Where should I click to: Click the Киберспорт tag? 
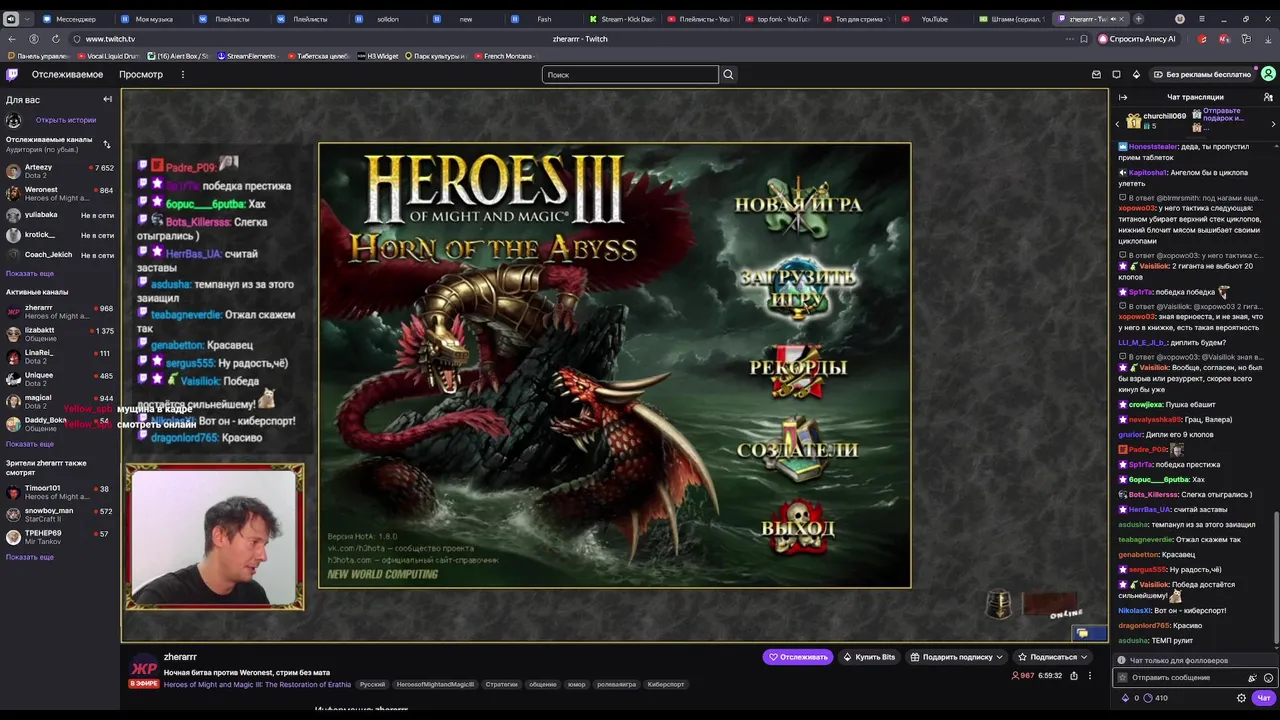[x=666, y=685]
